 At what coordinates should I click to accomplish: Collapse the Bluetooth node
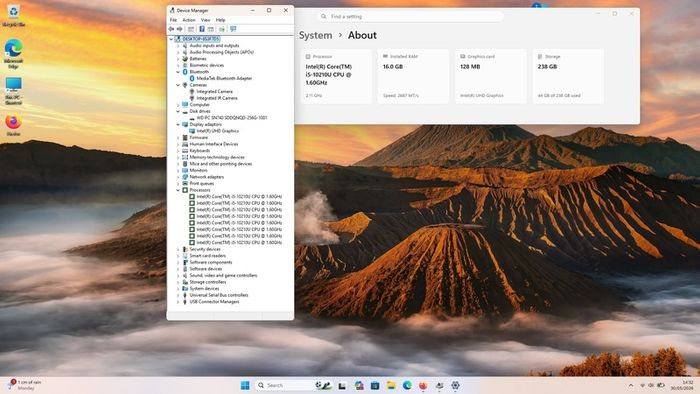click(x=178, y=72)
